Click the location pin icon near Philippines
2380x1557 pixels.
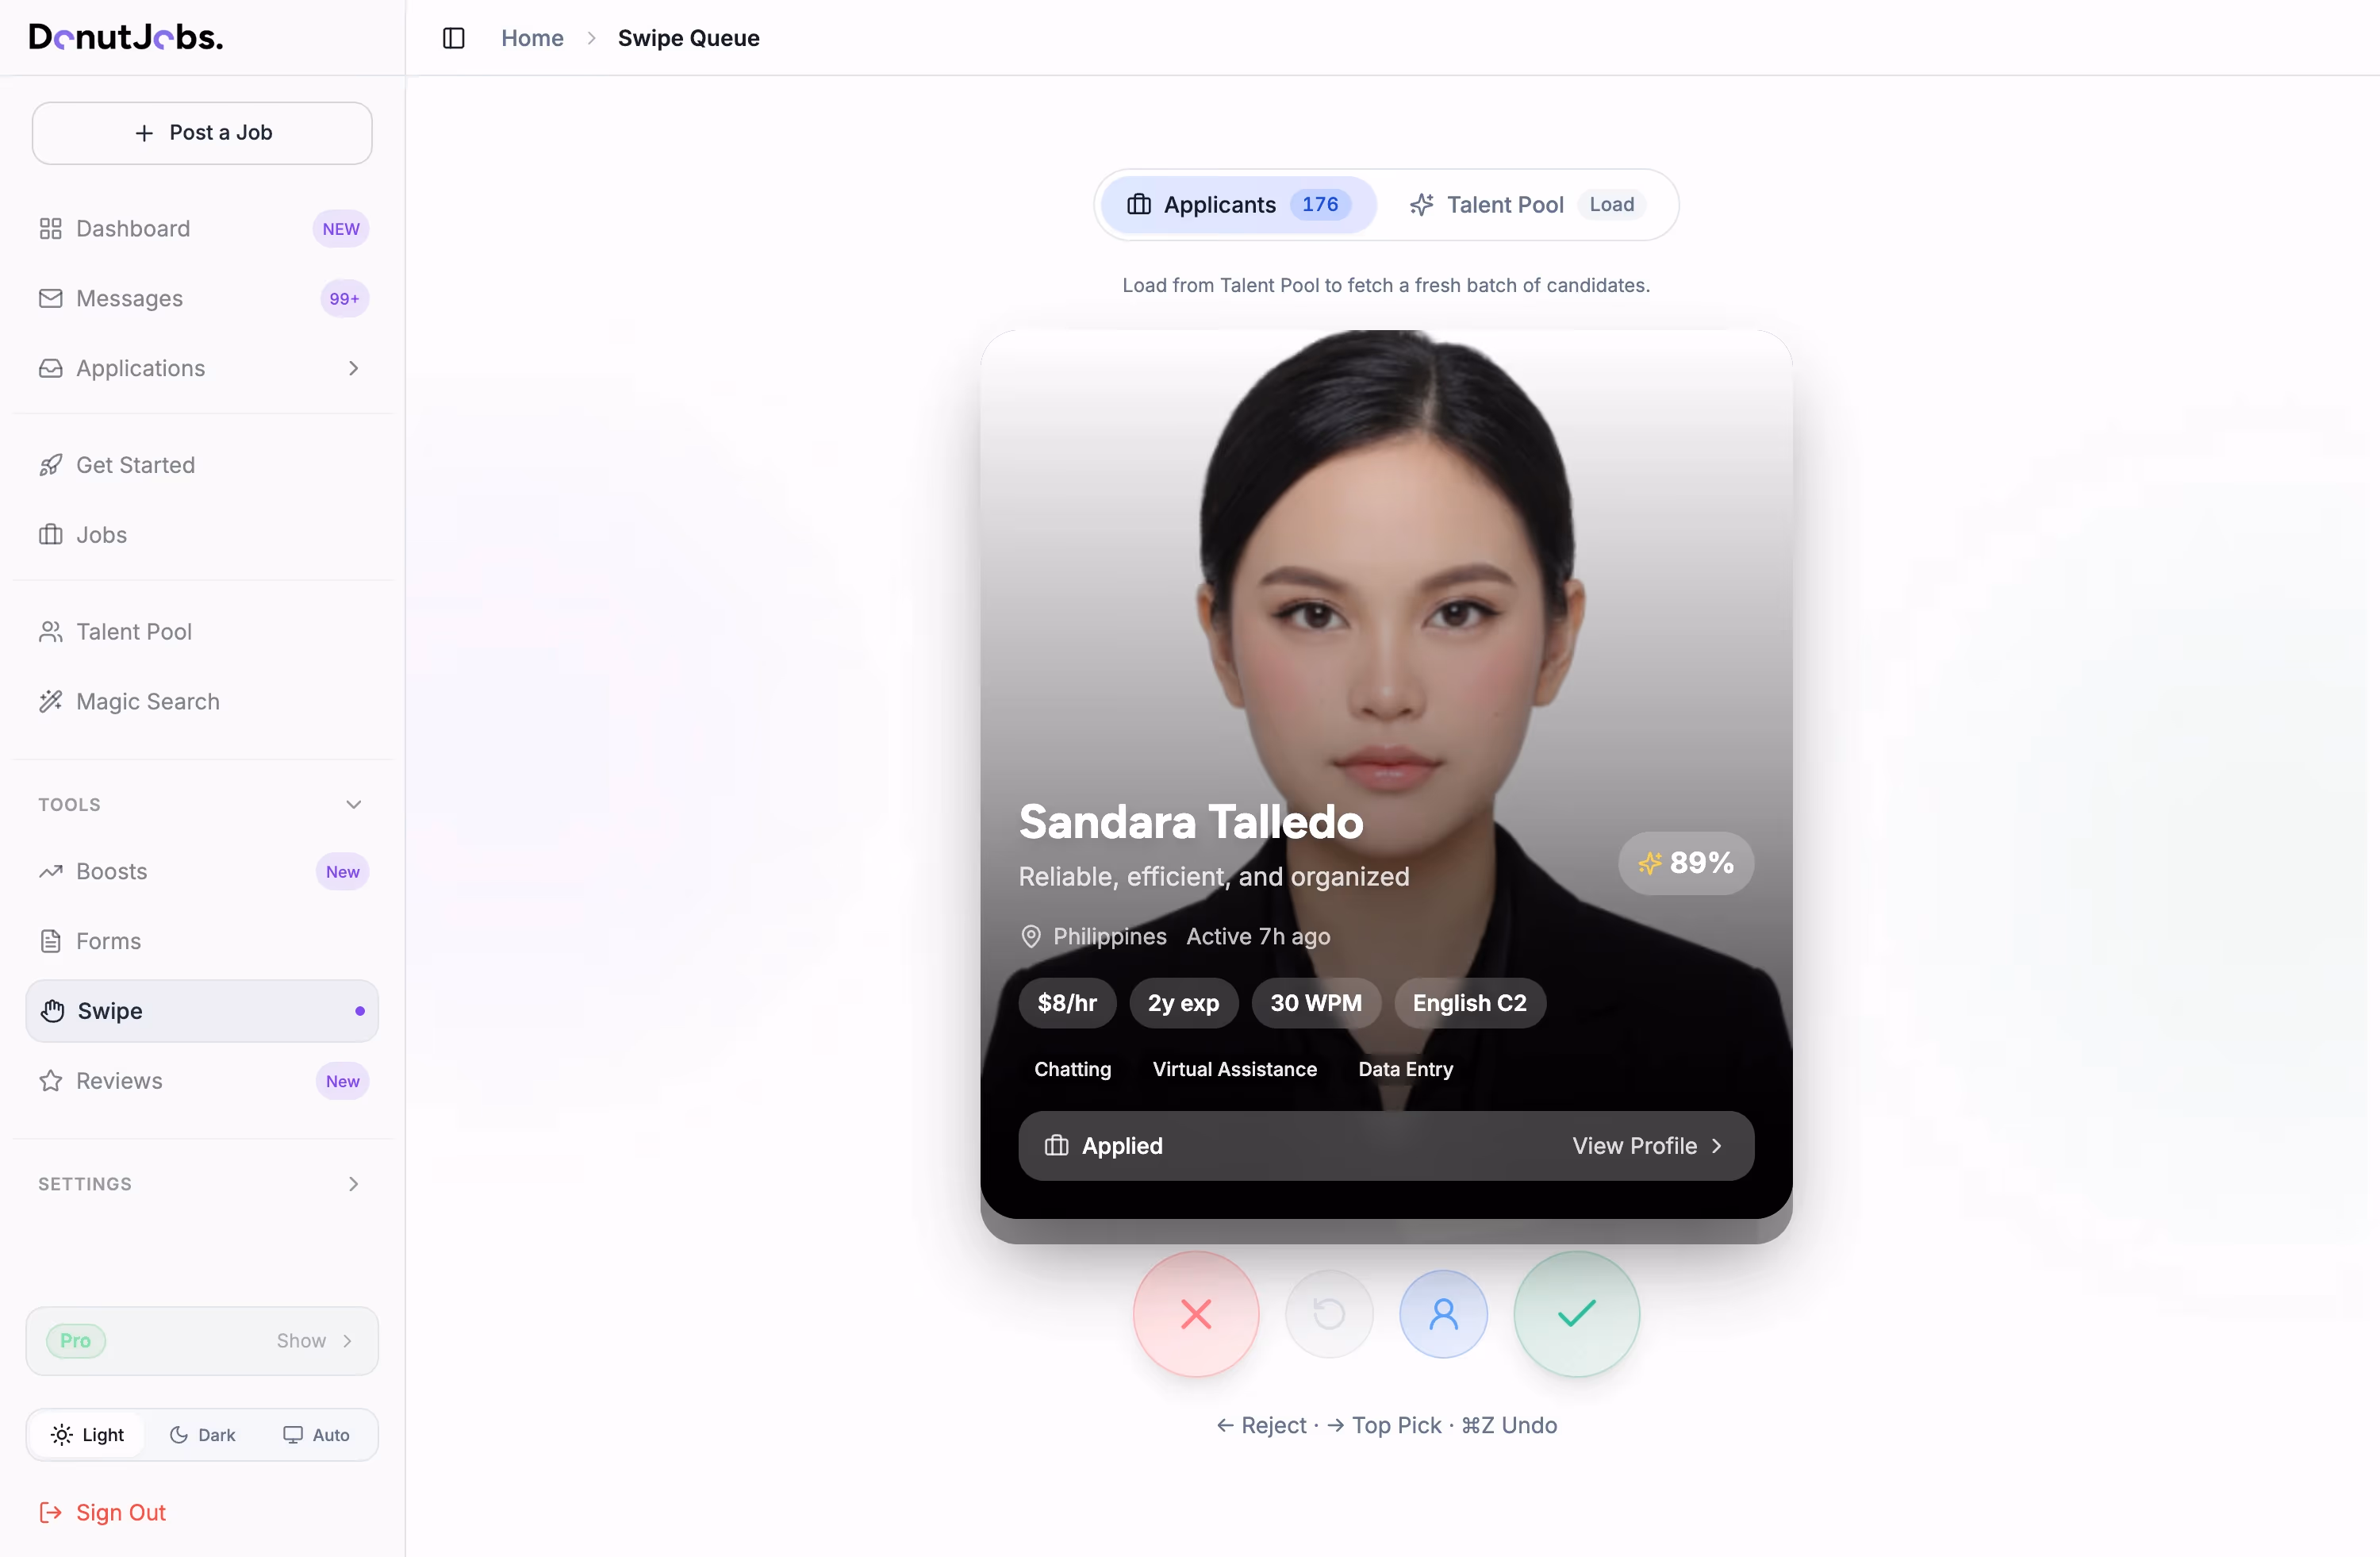pyautogui.click(x=1031, y=937)
